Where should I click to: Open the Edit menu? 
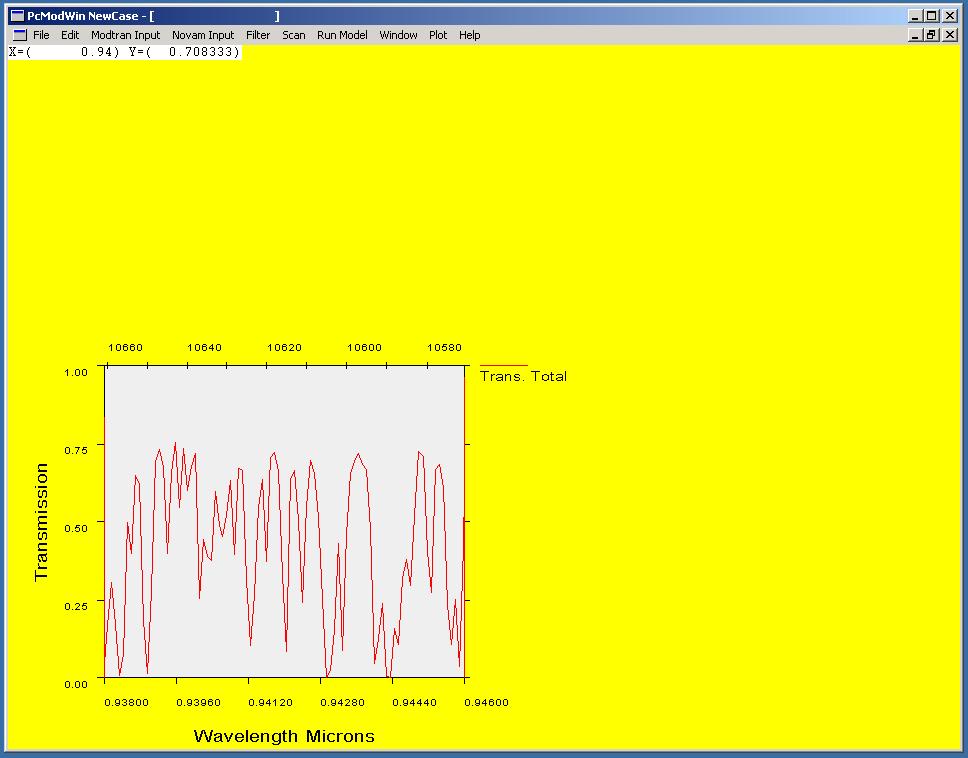click(70, 35)
